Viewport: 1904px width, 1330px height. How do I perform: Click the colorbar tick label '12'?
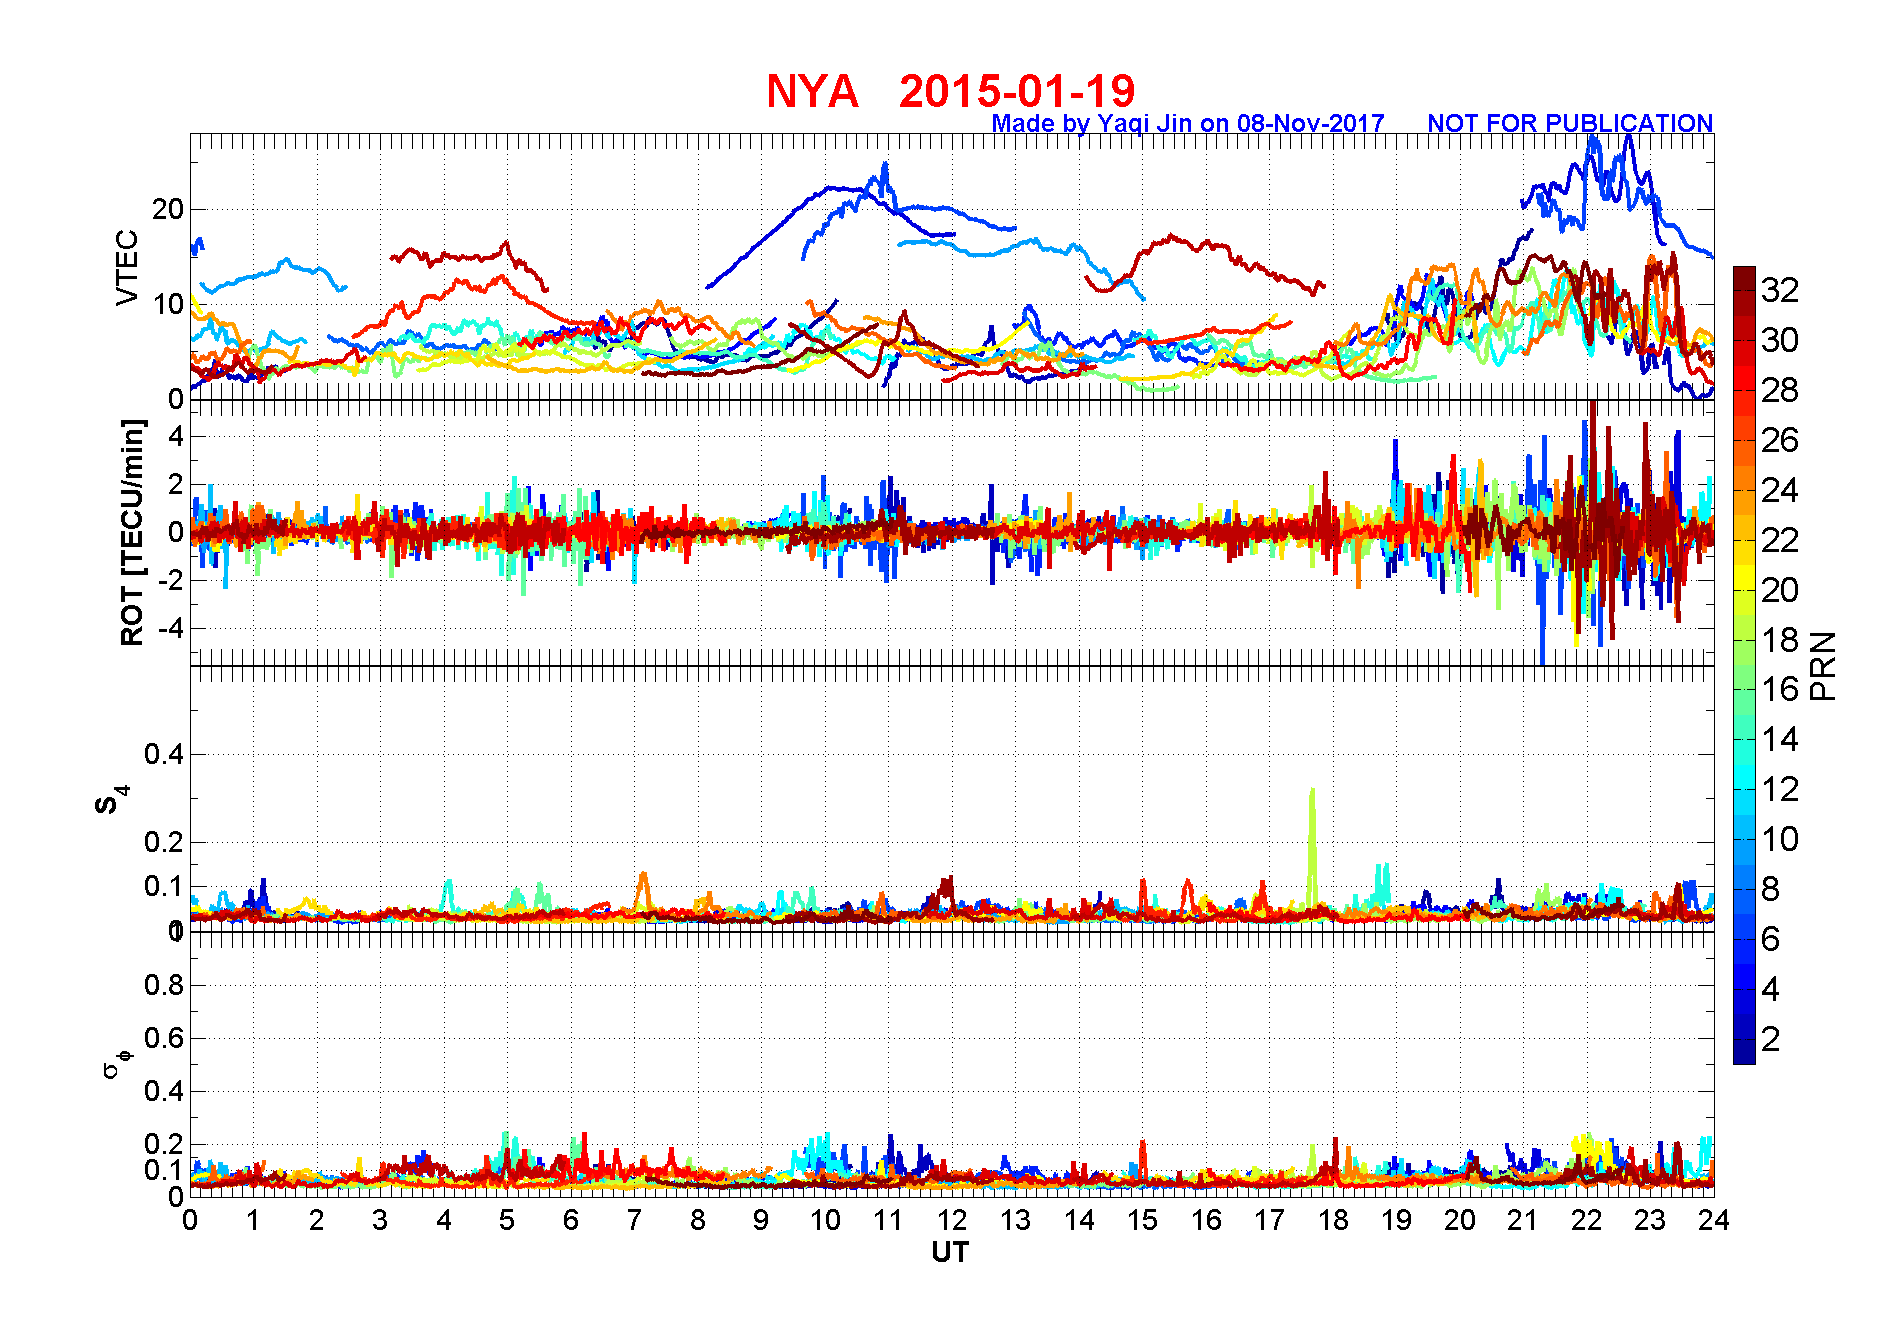[1780, 789]
